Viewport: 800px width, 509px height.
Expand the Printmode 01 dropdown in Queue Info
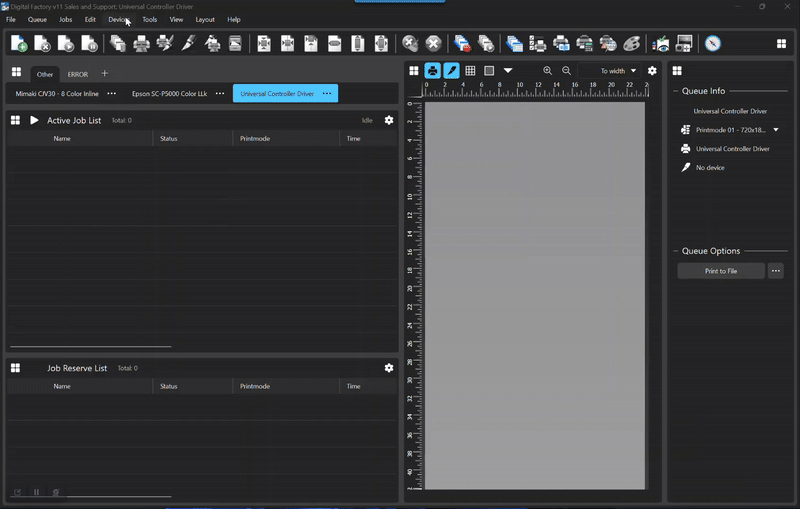pyautogui.click(x=775, y=130)
